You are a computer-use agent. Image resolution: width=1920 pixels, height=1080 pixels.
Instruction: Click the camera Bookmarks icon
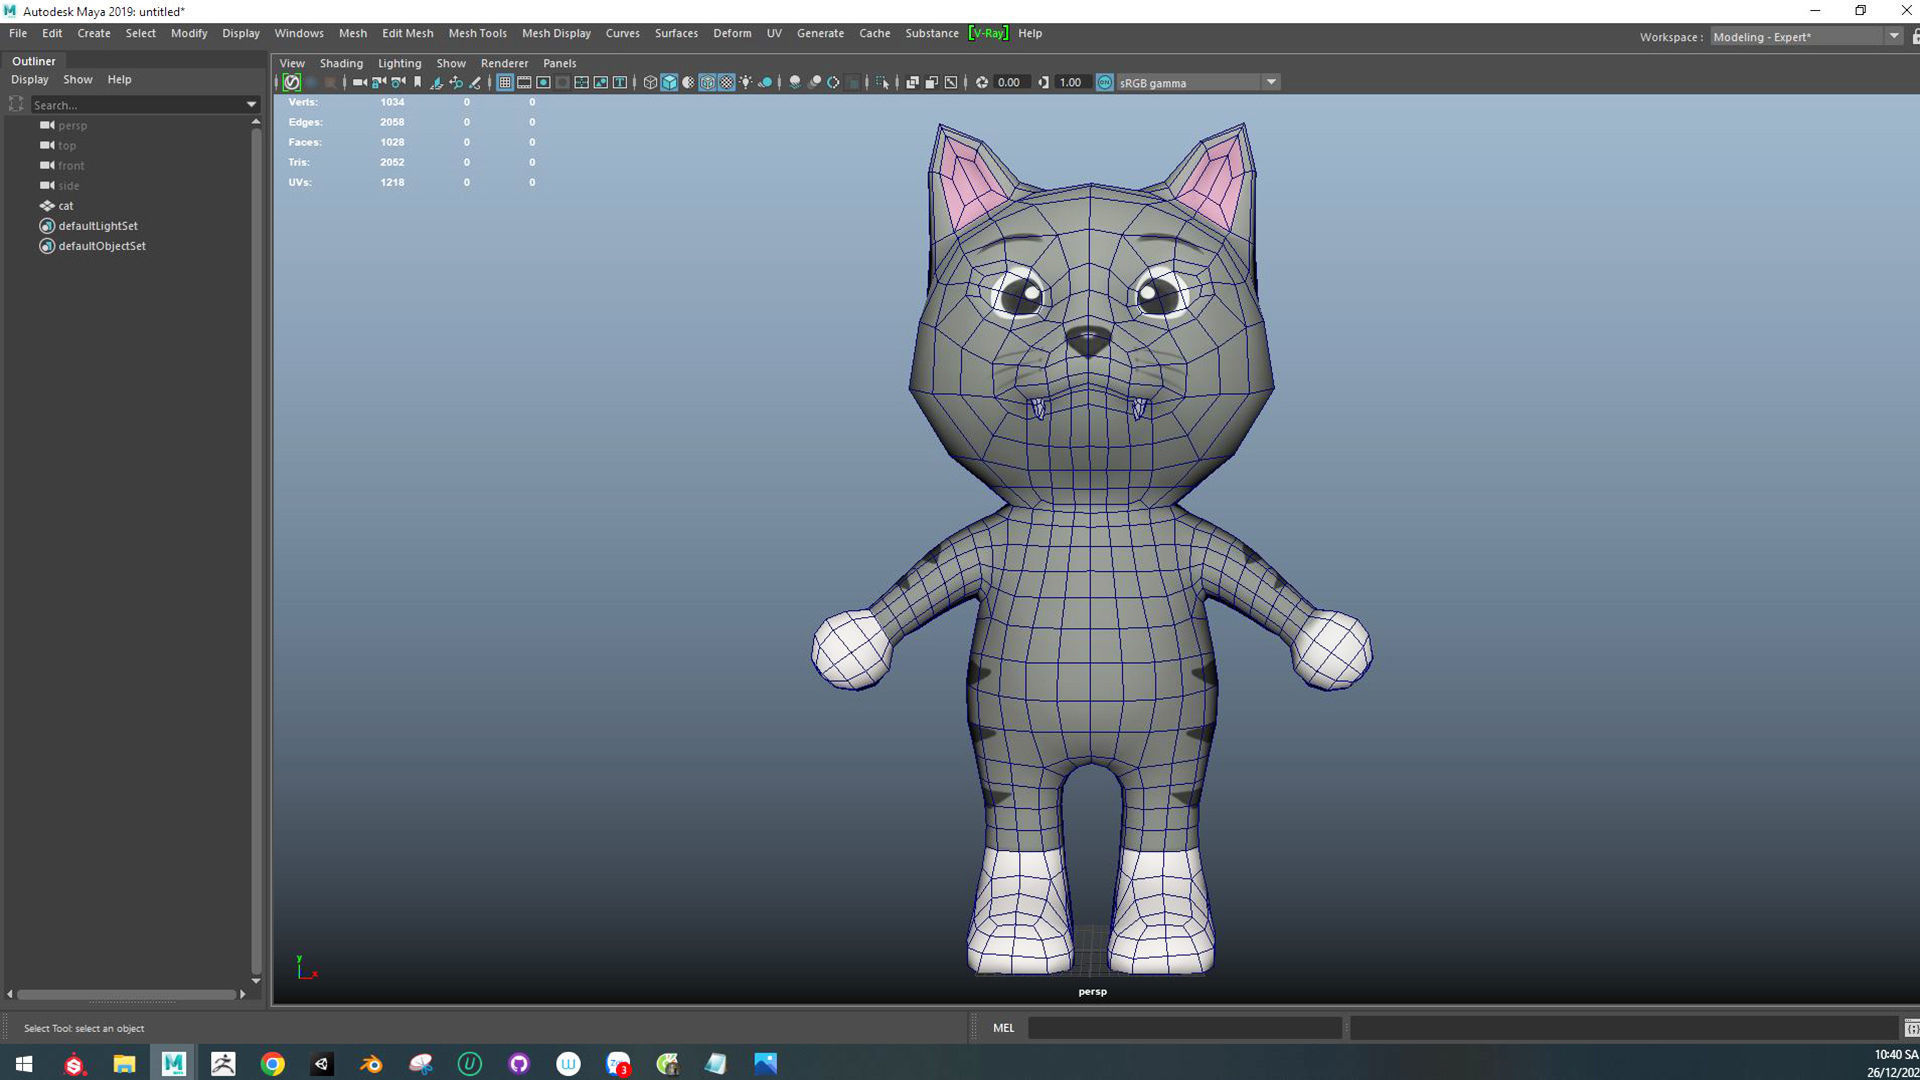tap(417, 82)
